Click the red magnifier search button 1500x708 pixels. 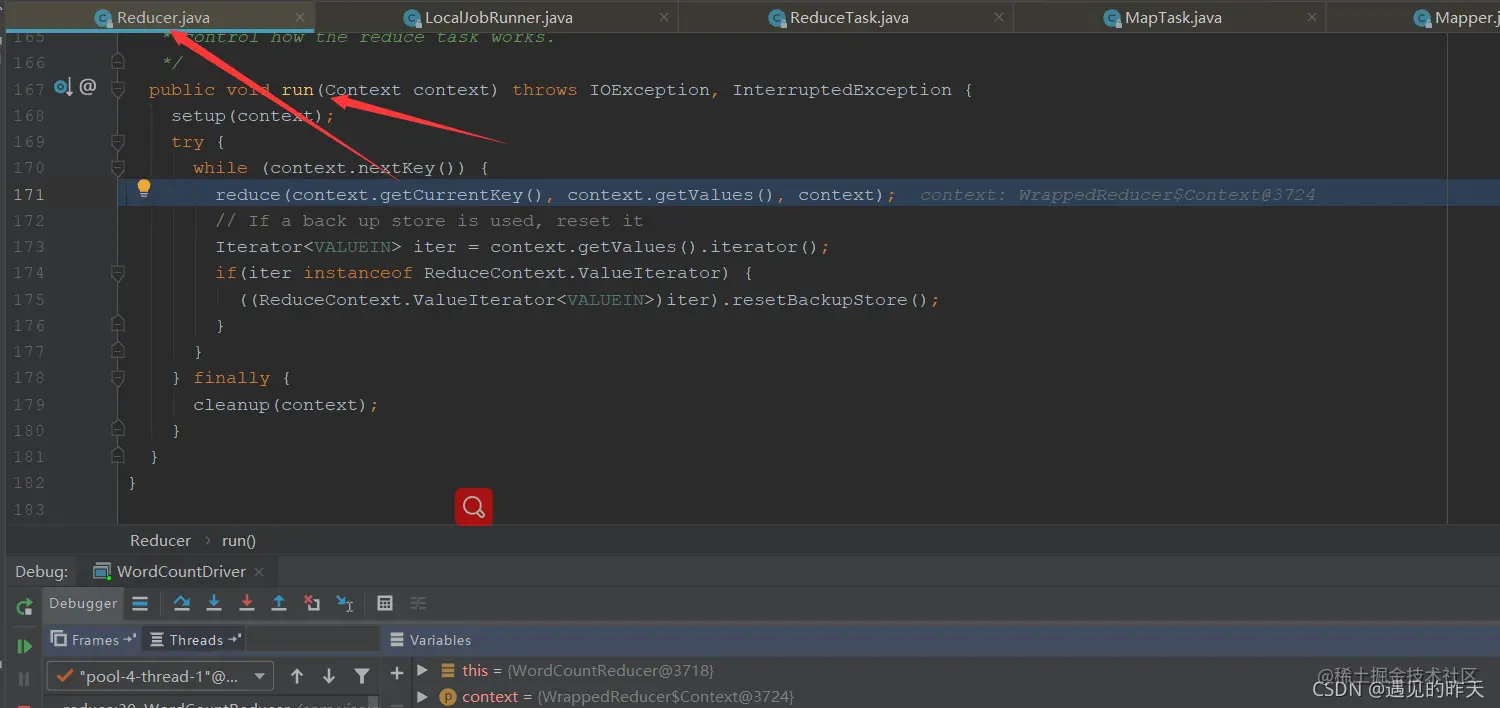(474, 507)
